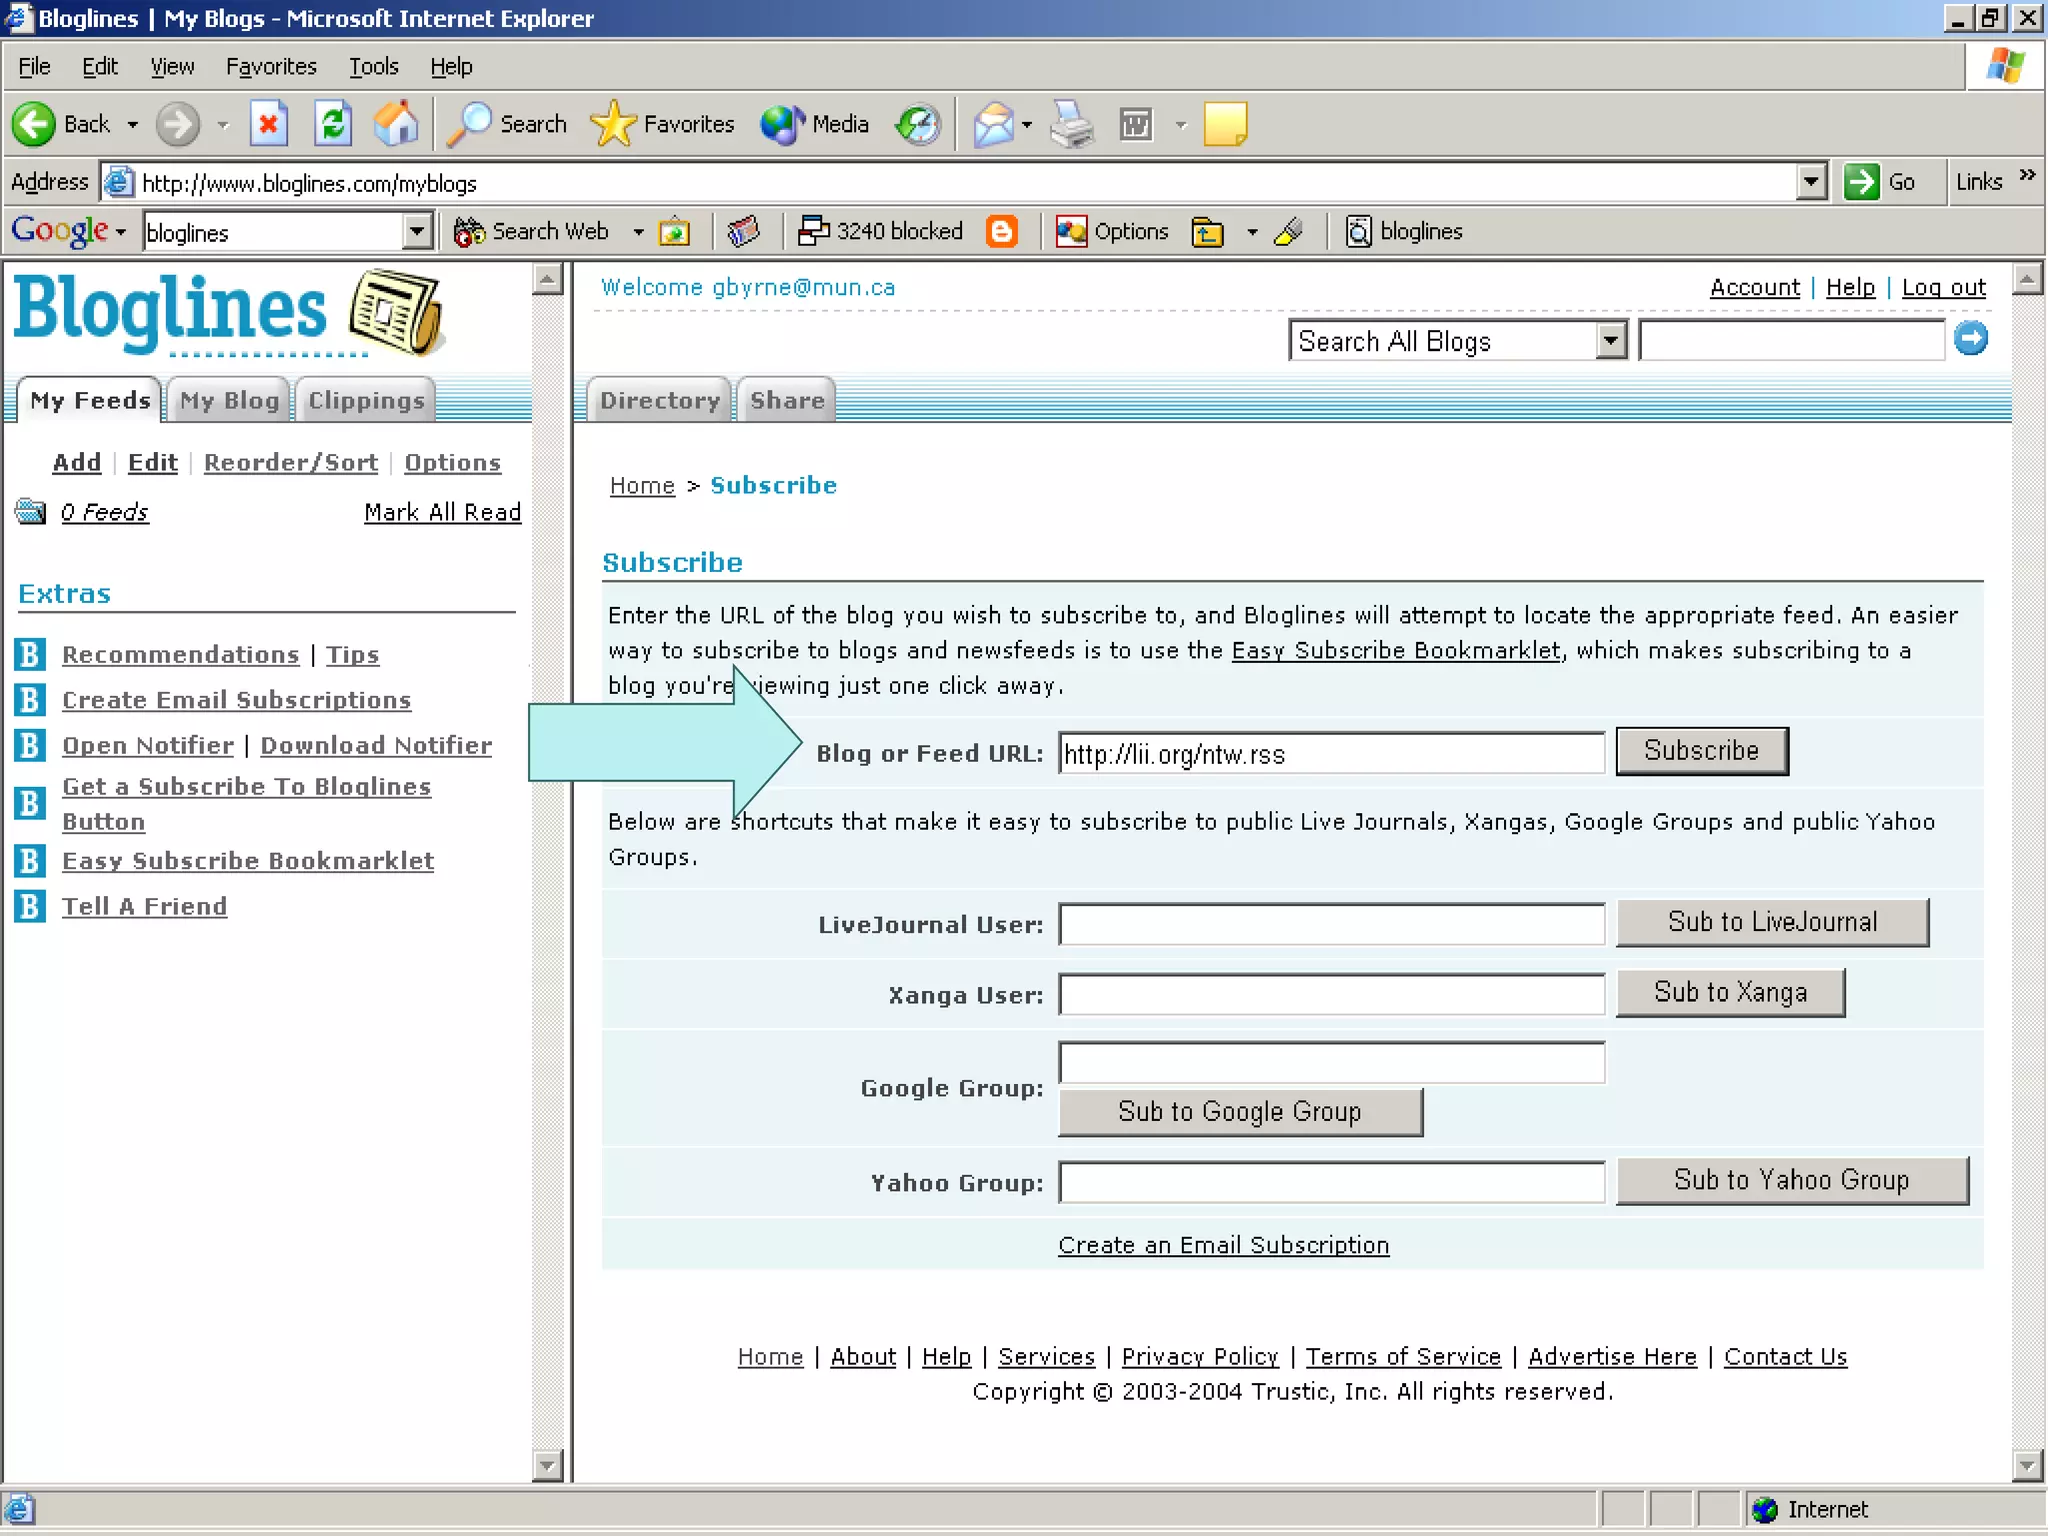Image resolution: width=2048 pixels, height=1536 pixels.
Task: Switch to the Clippings tab
Action: coord(366,400)
